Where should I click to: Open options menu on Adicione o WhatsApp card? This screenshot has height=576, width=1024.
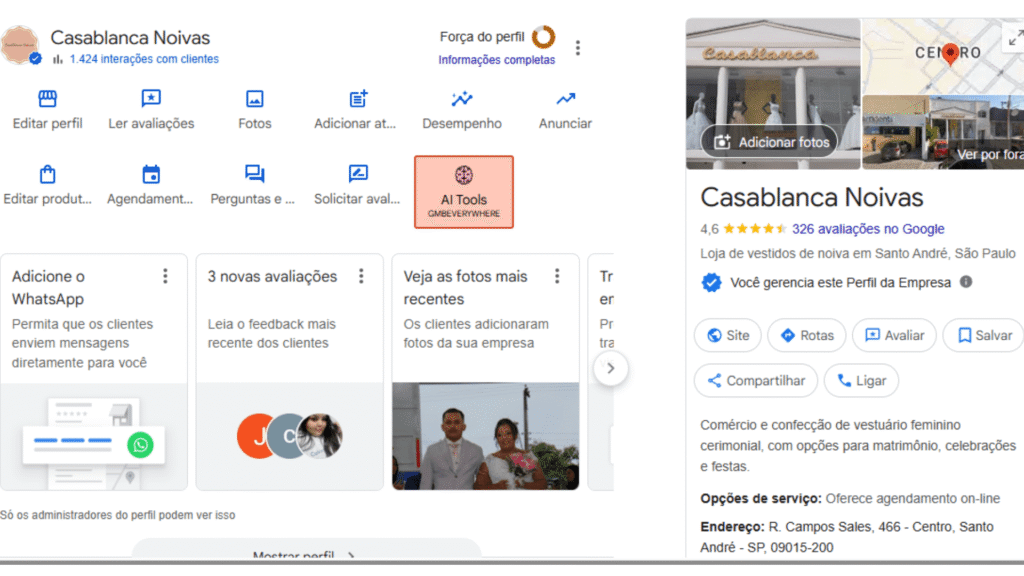click(165, 276)
